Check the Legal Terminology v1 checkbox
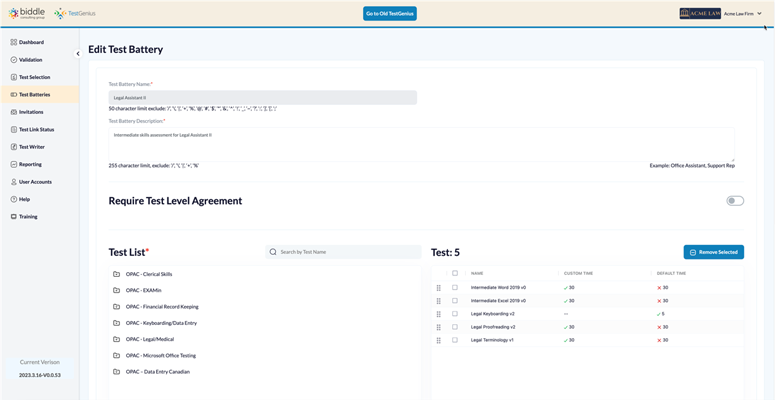The height and width of the screenshot is (400, 775). [x=455, y=340]
